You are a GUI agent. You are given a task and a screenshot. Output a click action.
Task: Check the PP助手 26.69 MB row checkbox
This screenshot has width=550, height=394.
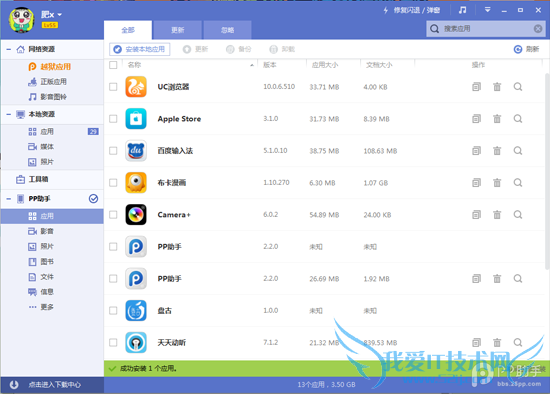[113, 279]
